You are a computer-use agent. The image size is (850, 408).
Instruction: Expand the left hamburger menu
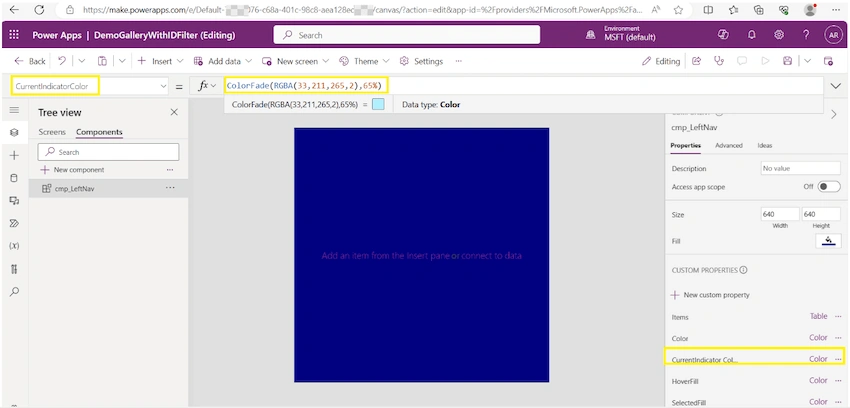click(15, 110)
